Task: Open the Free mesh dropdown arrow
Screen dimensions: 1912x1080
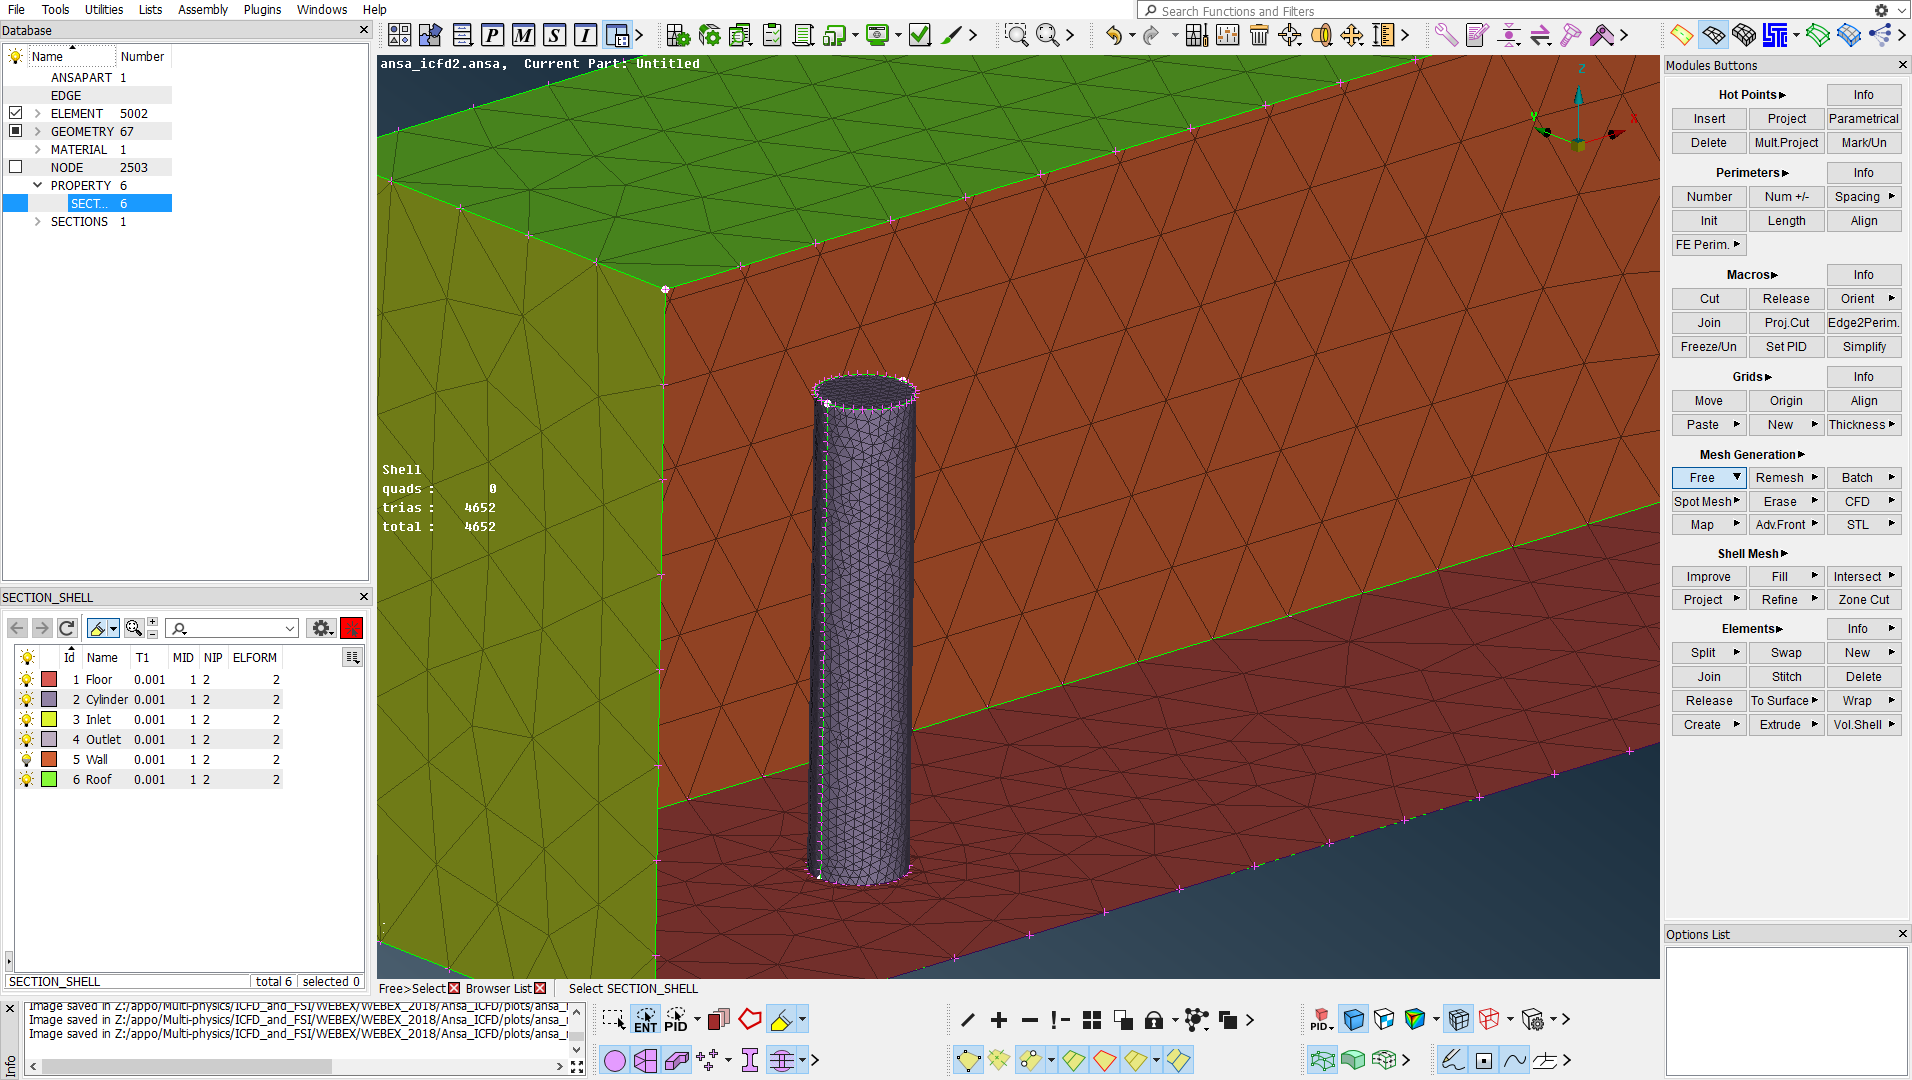Action: [x=1737, y=478]
